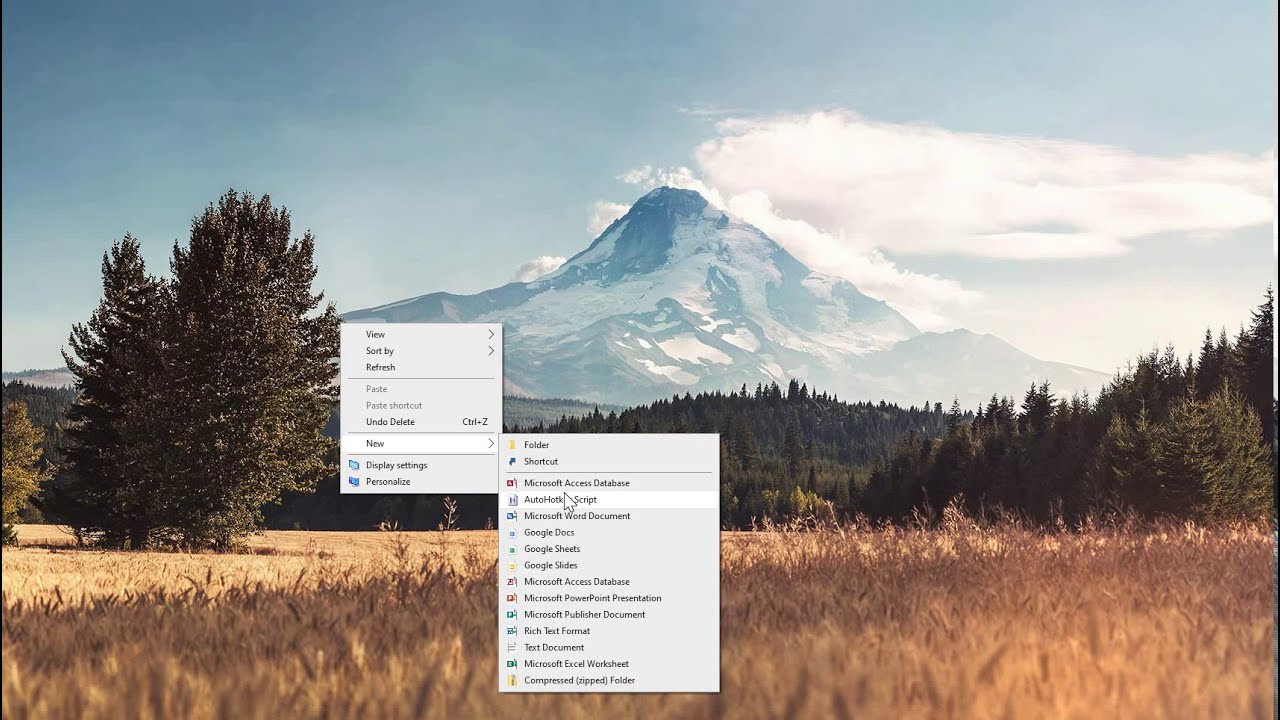Open Personalize from the context menu
The image size is (1280, 720).
(x=421, y=482)
